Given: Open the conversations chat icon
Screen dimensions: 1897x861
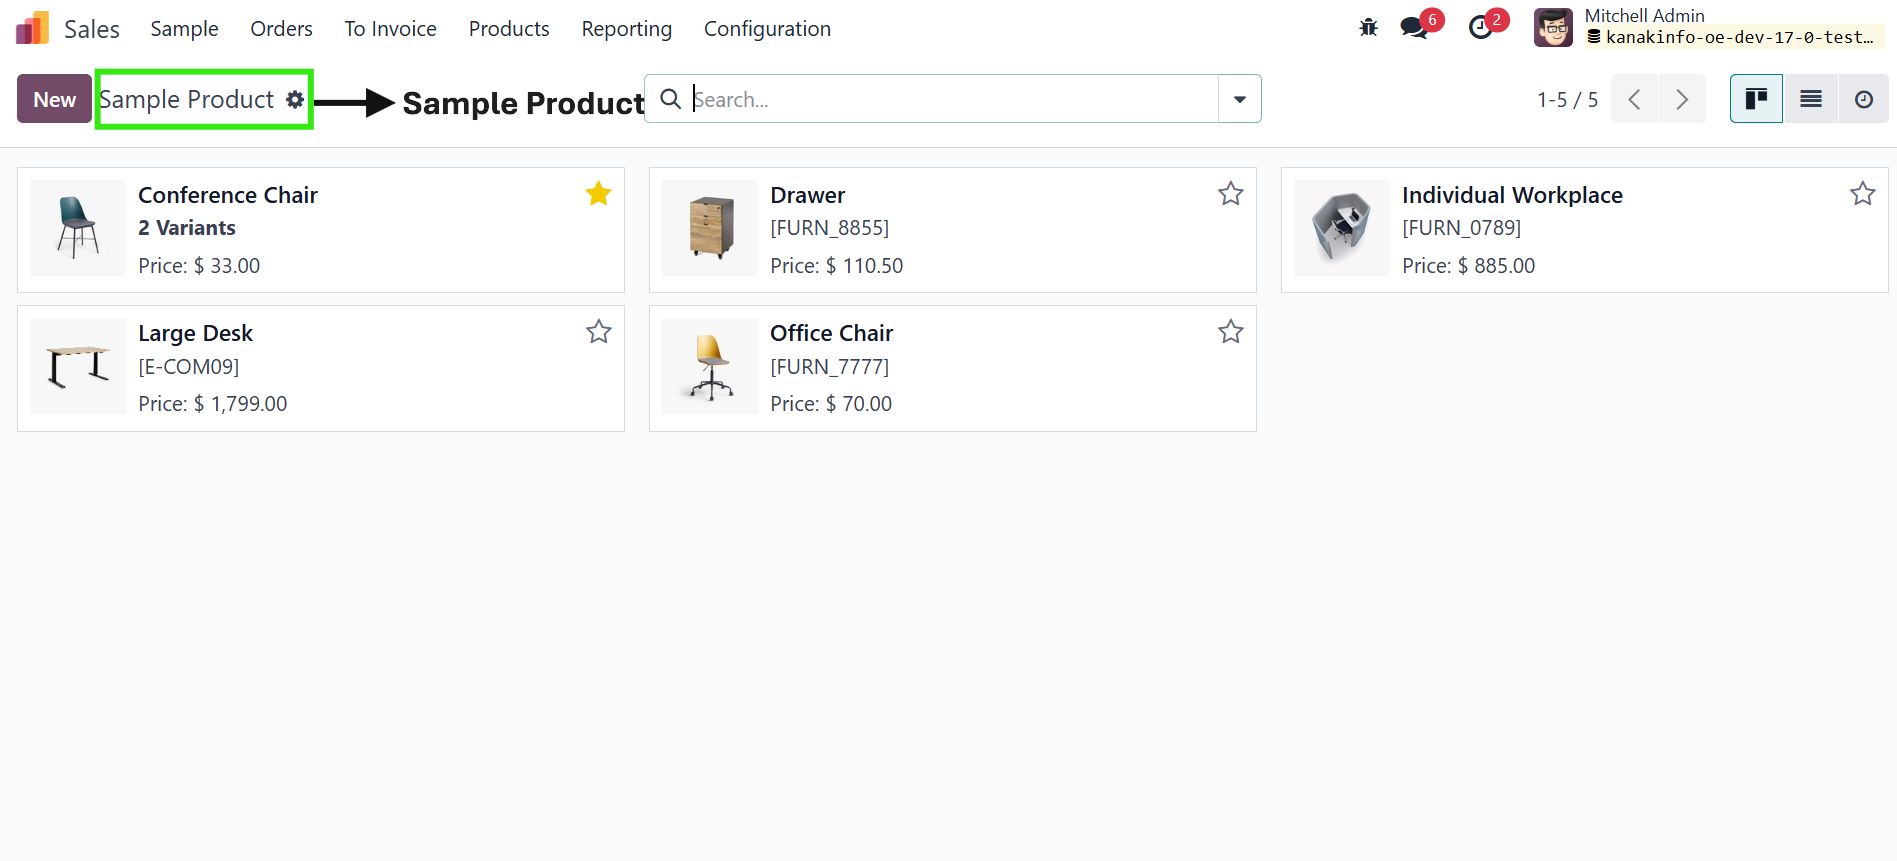Looking at the screenshot, I should pos(1414,28).
